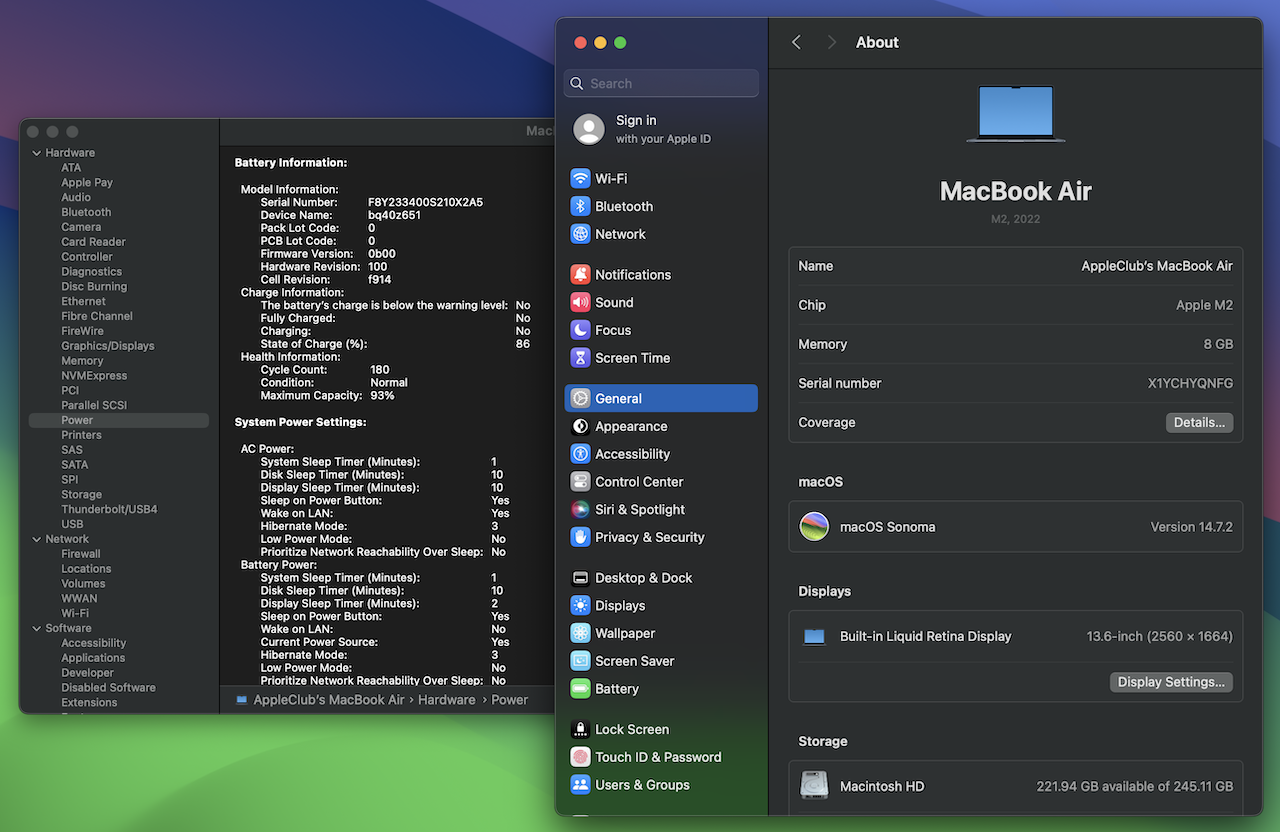This screenshot has height=832, width=1280.
Task: Open Wi-Fi settings icon in System Settings
Action: pyautogui.click(x=580, y=178)
